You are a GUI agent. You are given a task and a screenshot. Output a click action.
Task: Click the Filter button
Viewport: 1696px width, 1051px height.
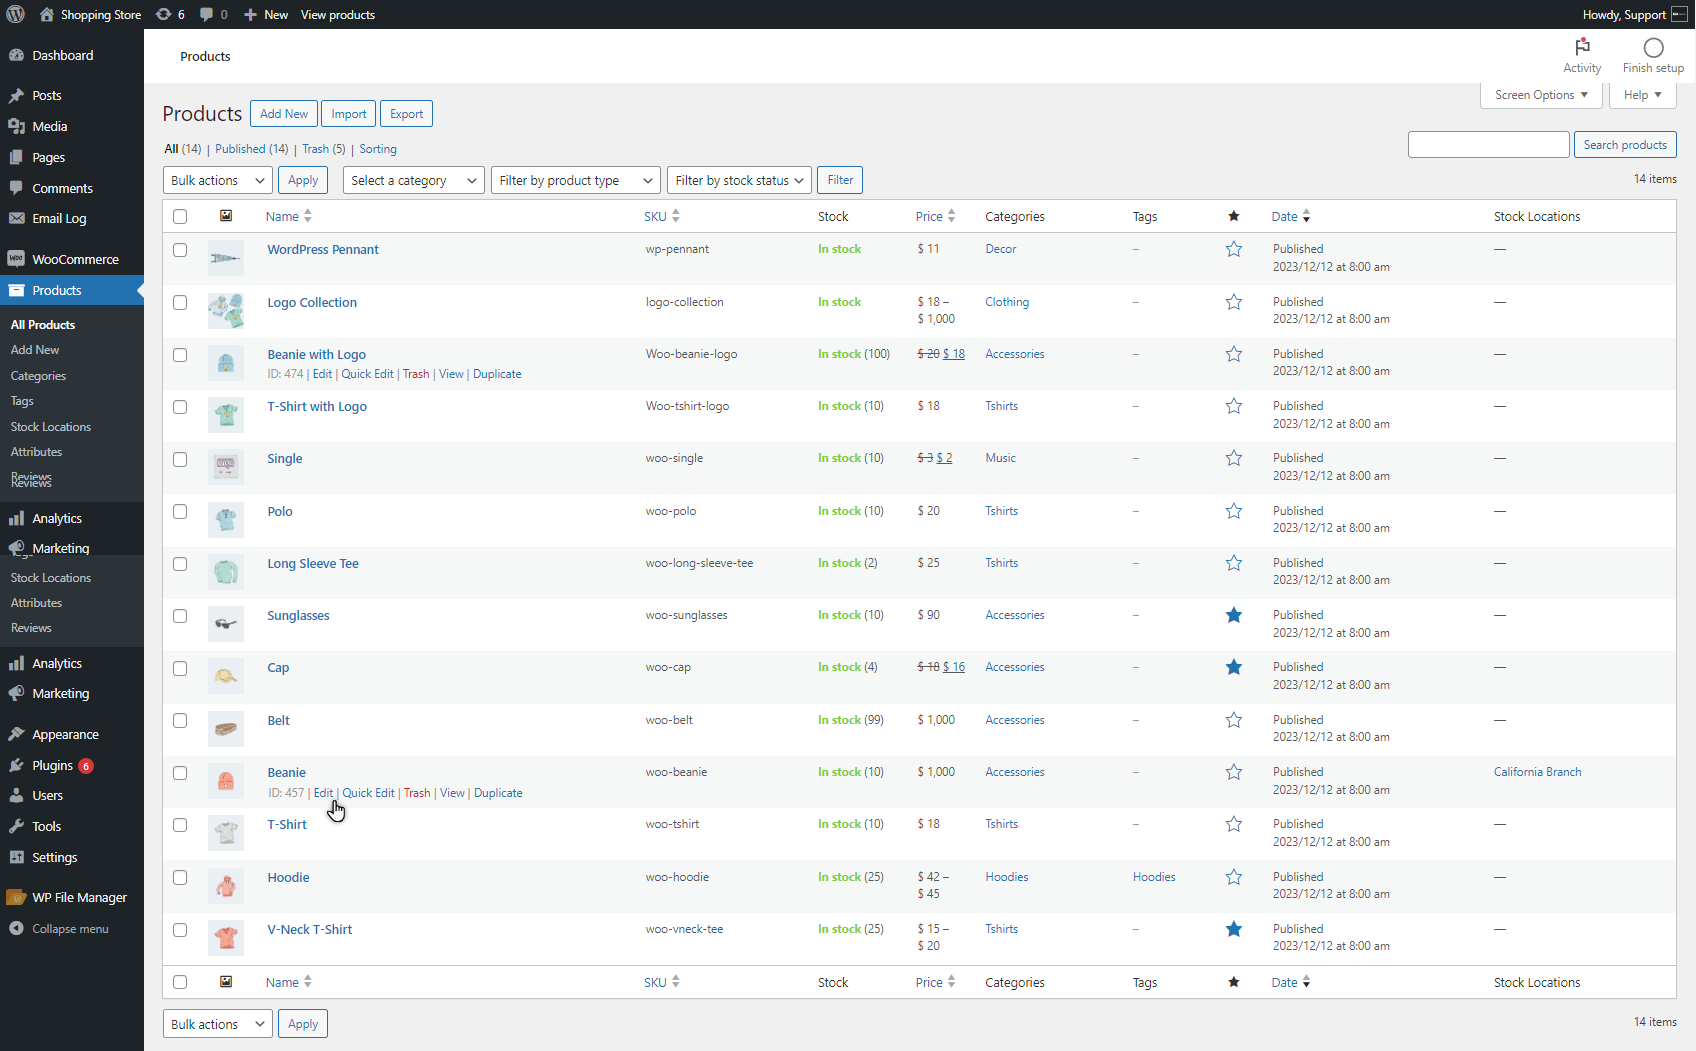click(840, 180)
